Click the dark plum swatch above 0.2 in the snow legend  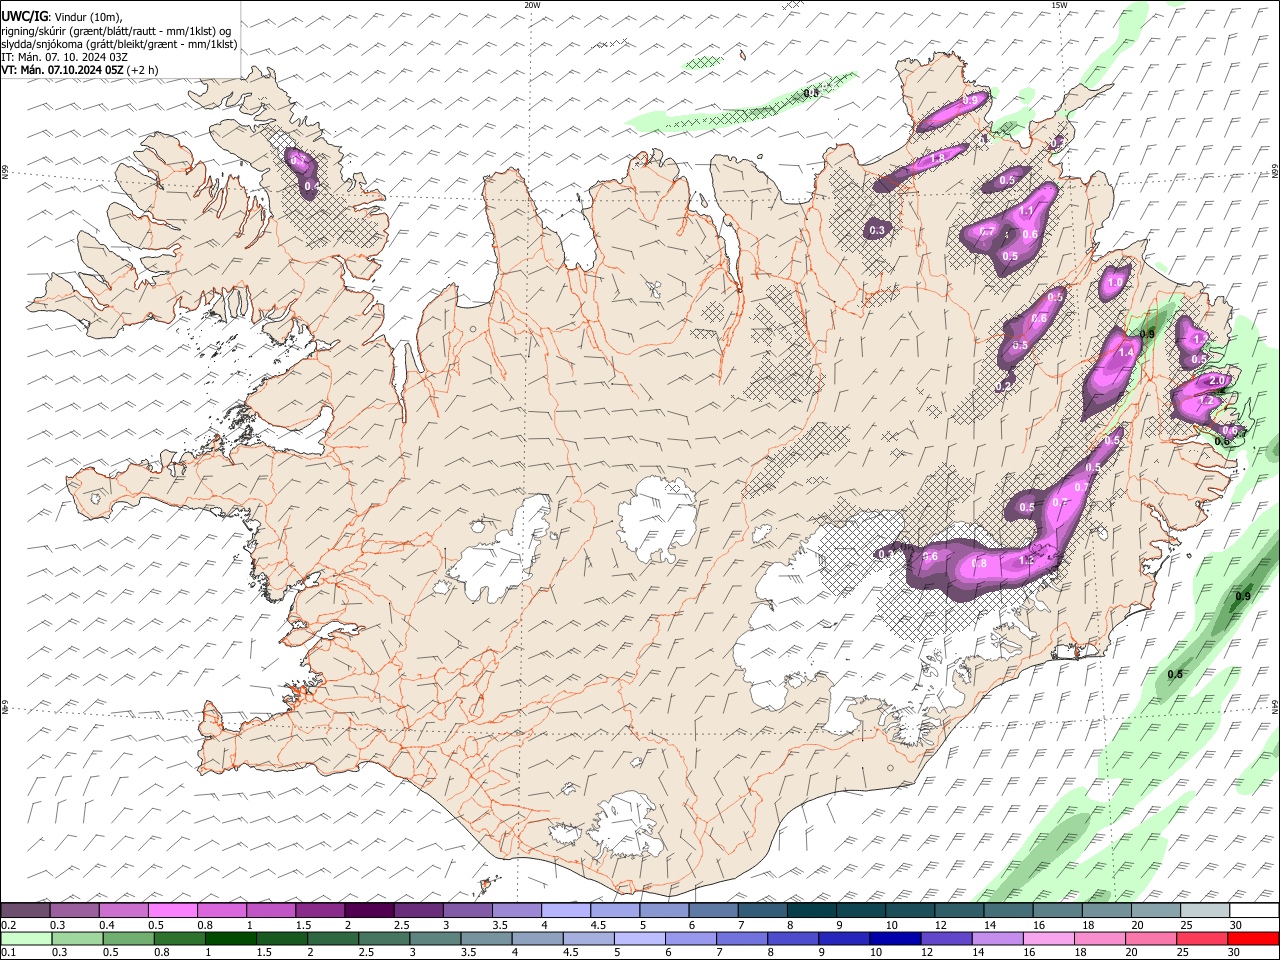(25, 911)
